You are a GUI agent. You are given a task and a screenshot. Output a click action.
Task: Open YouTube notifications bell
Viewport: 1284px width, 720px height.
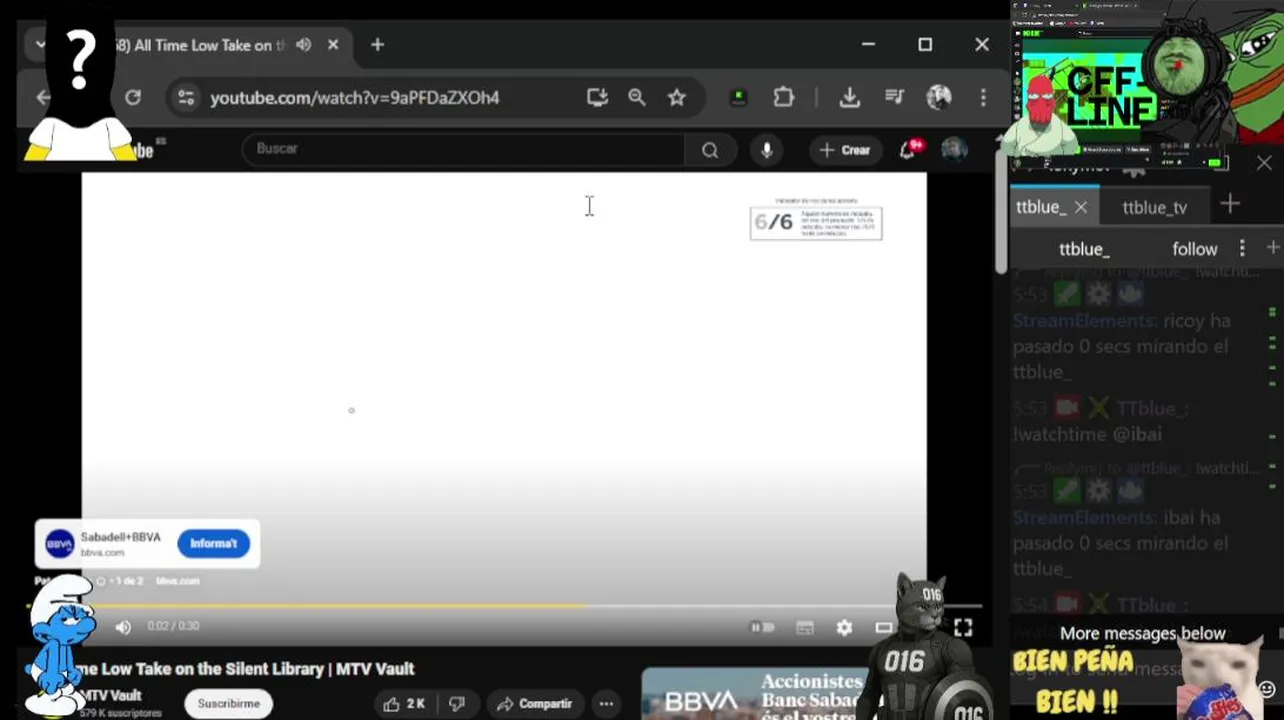click(x=909, y=150)
